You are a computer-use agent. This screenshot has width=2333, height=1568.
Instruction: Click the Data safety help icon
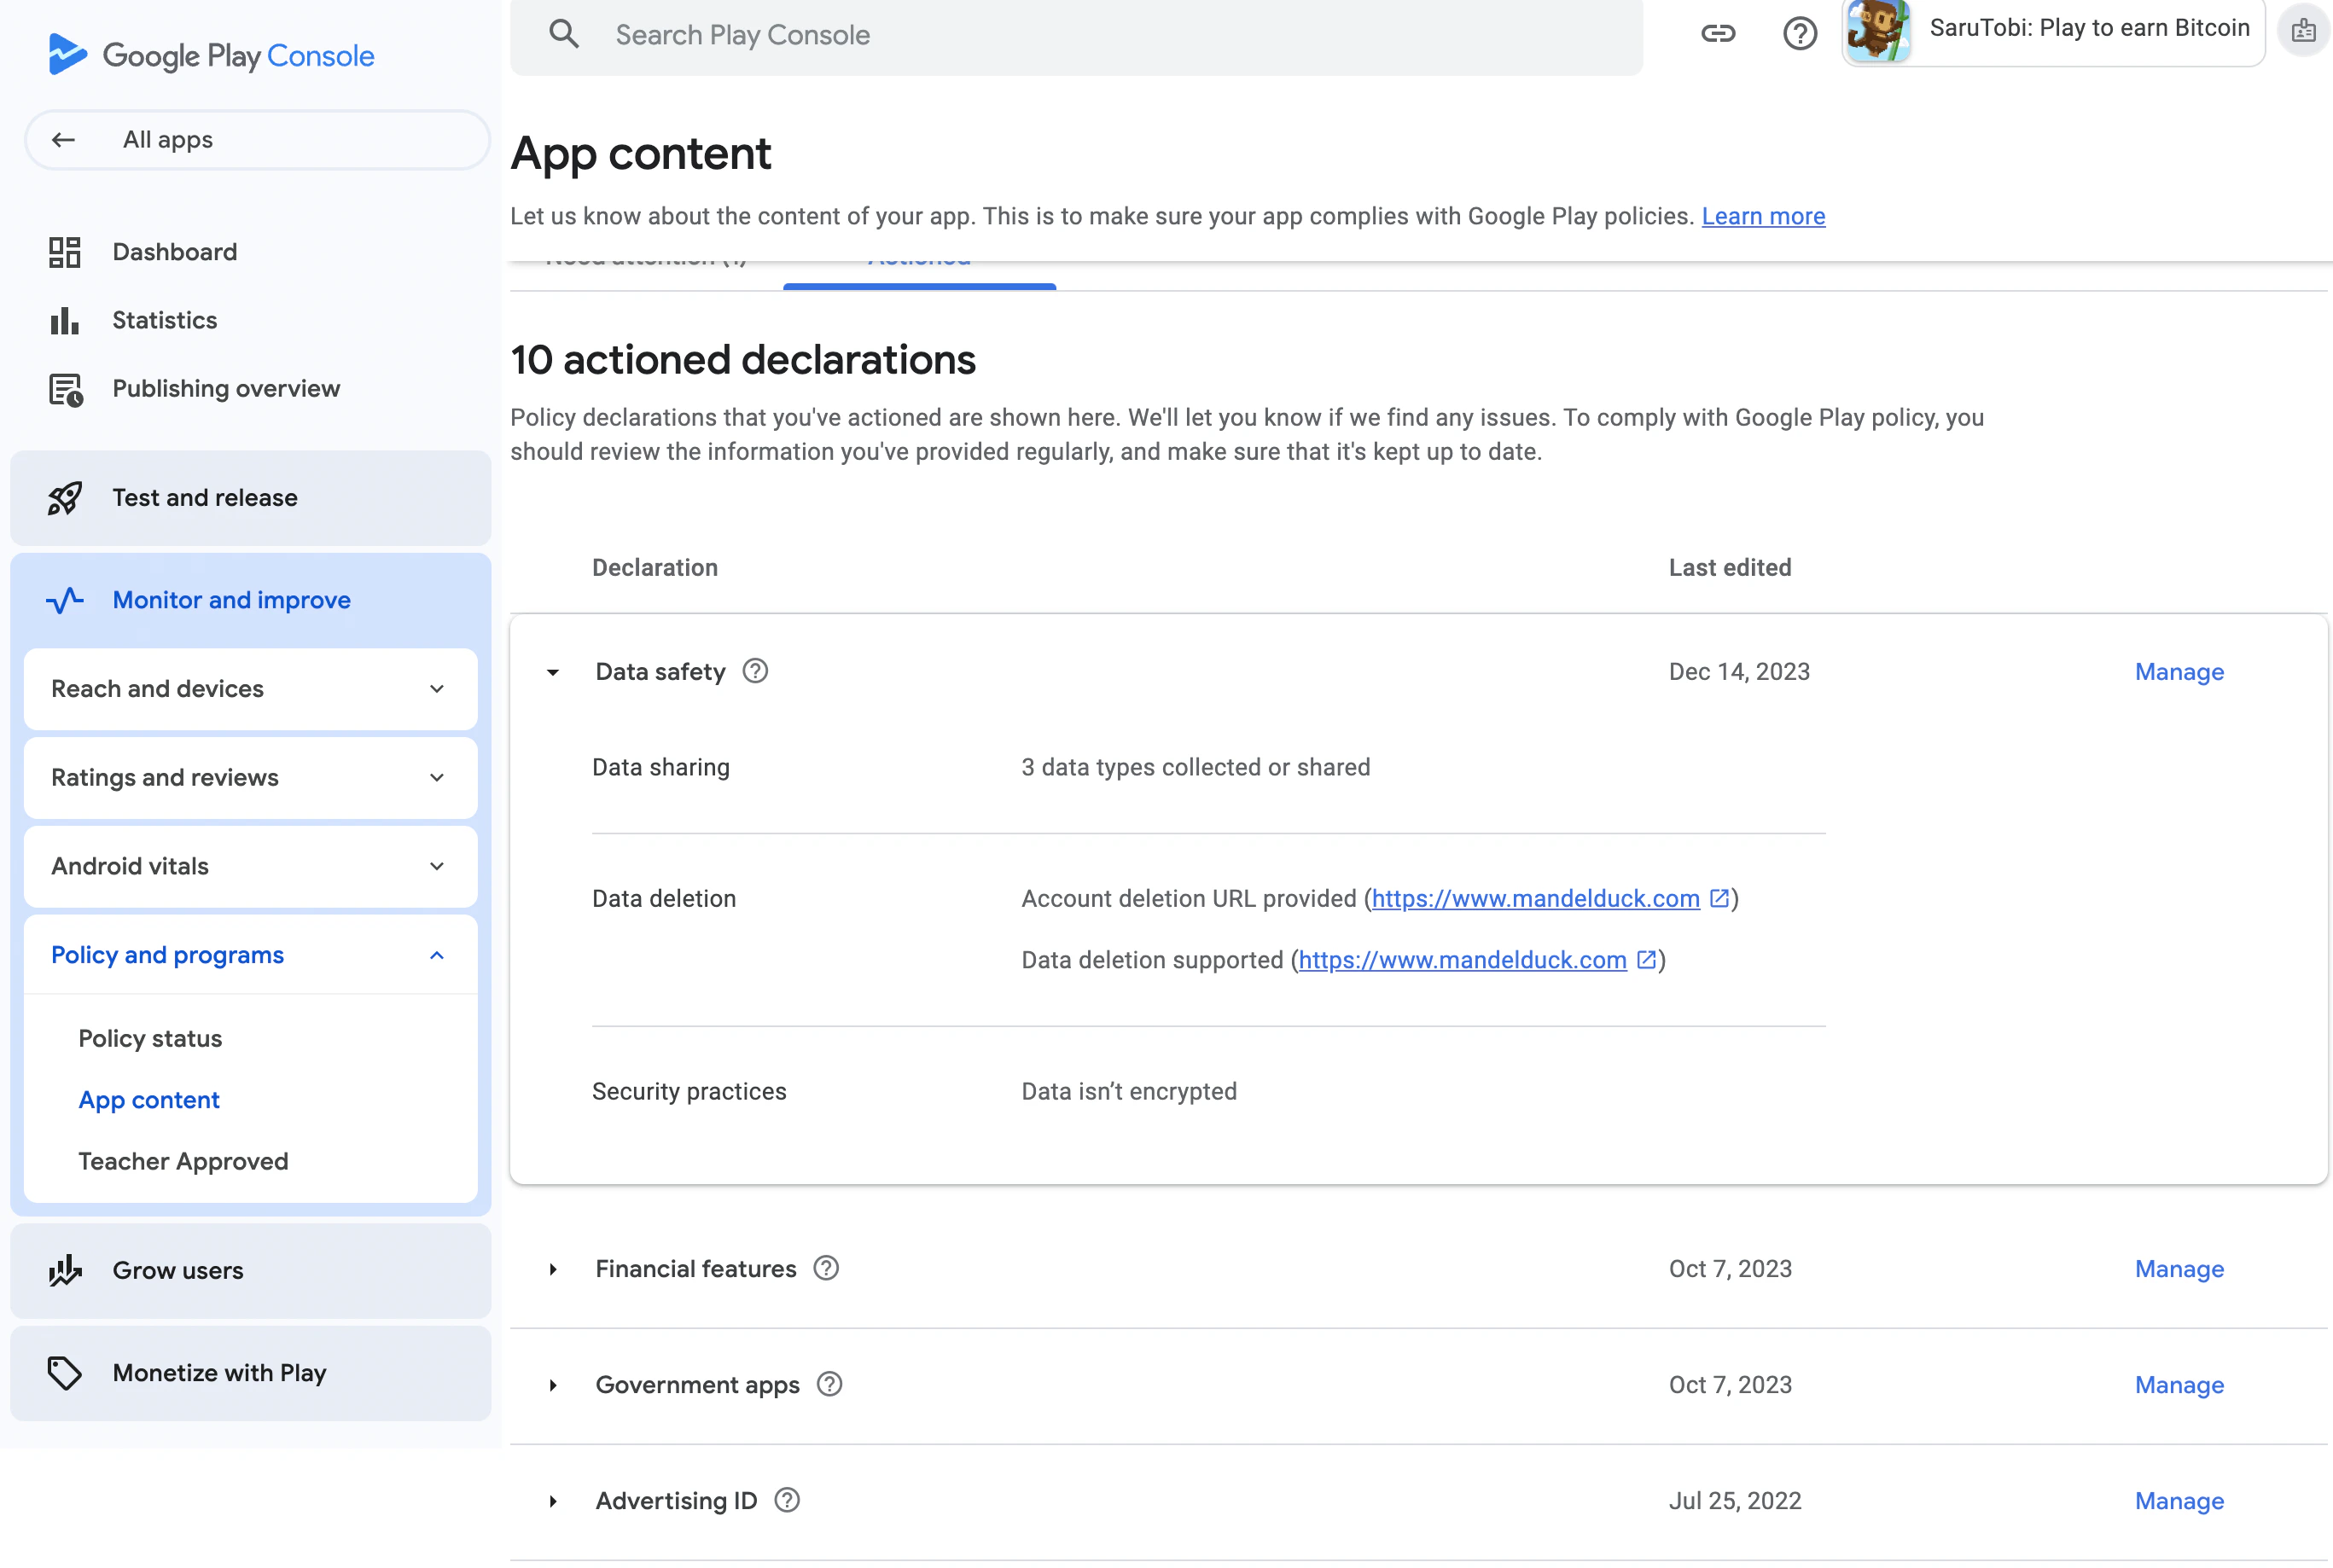(x=754, y=671)
